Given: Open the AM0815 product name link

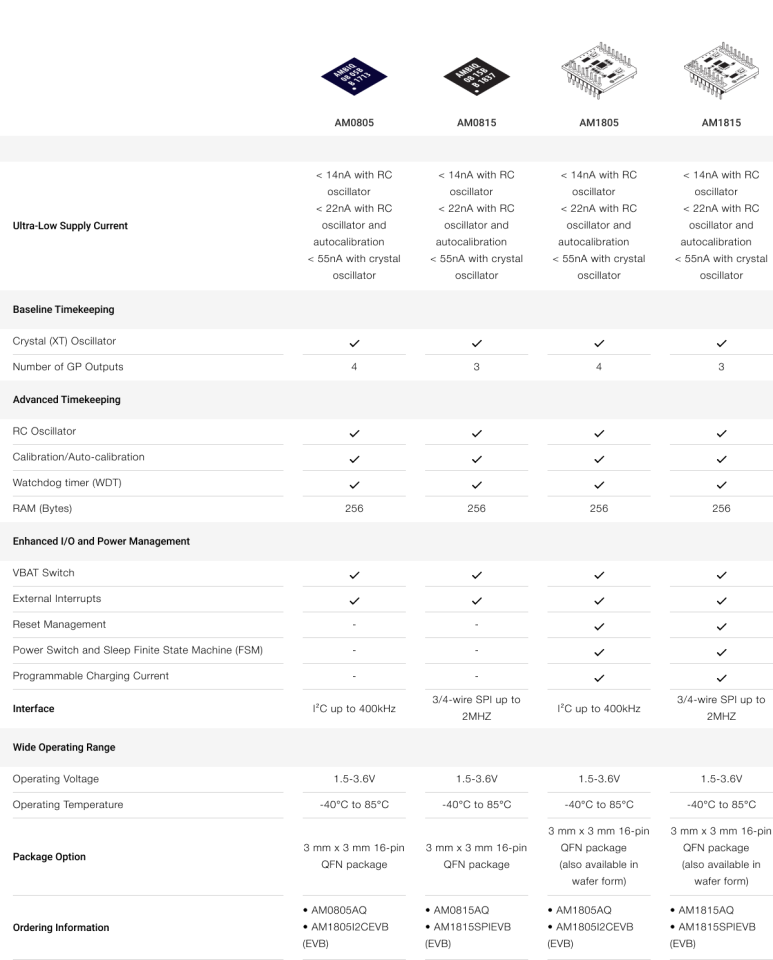Looking at the screenshot, I should (x=476, y=123).
